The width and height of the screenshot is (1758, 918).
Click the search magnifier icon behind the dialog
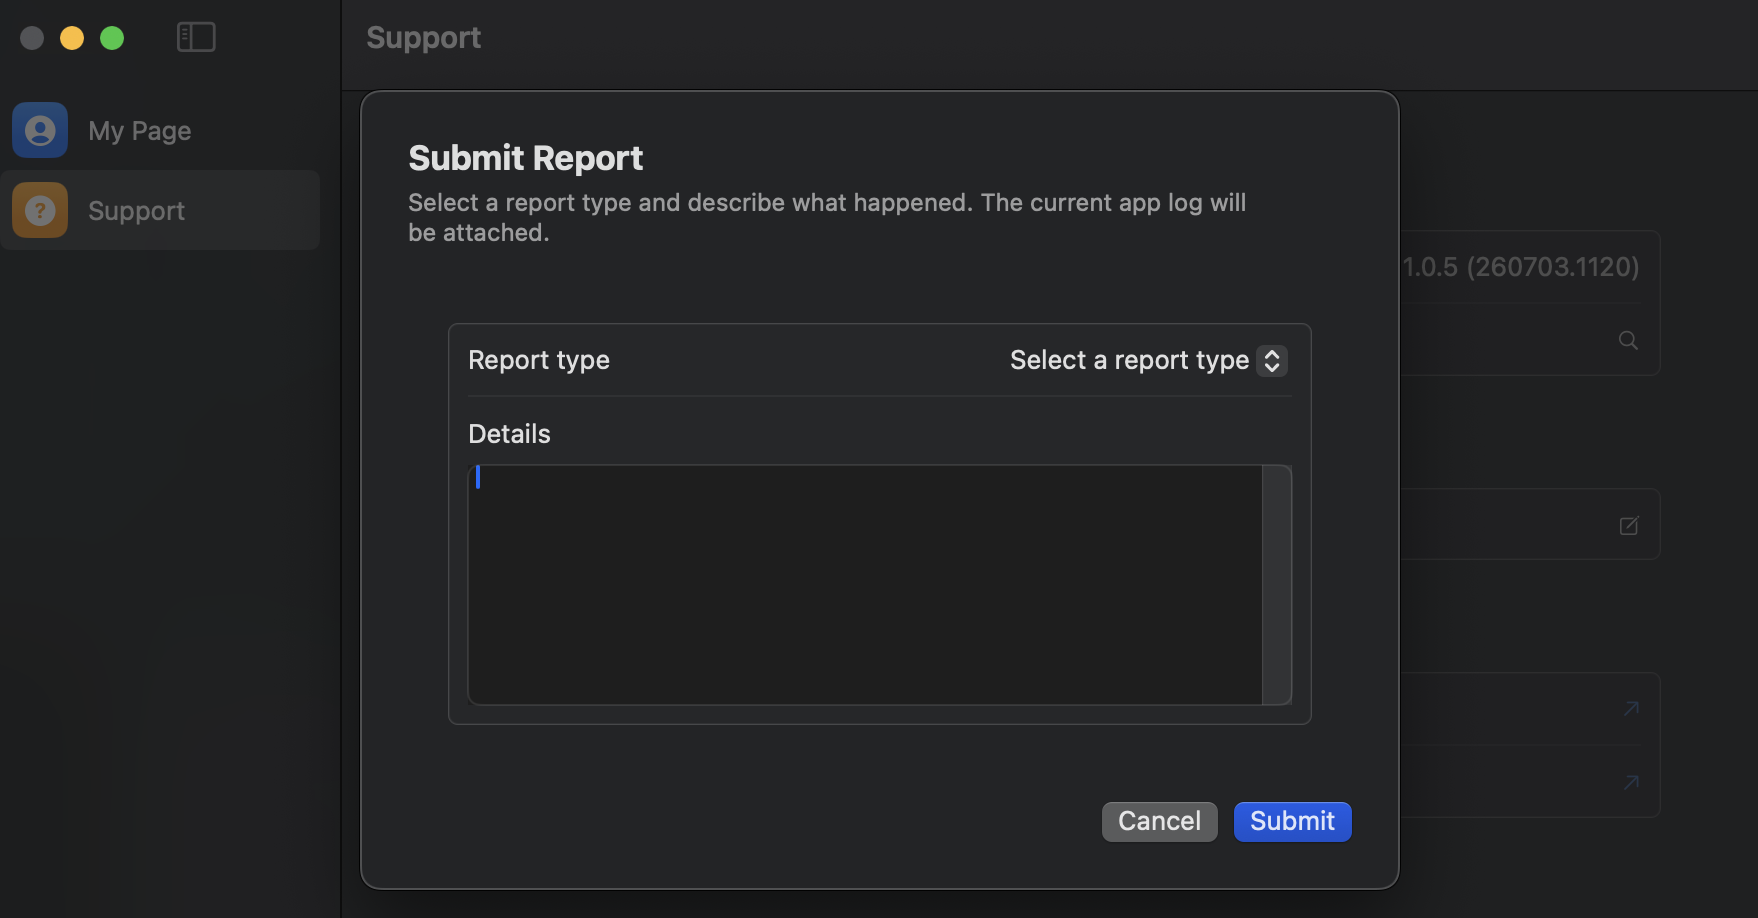(1628, 340)
